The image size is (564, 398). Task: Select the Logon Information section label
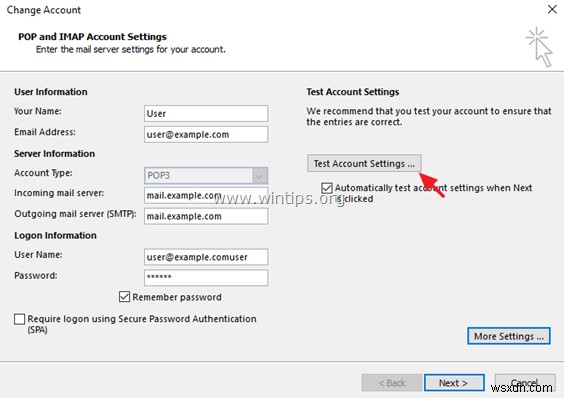(x=55, y=235)
